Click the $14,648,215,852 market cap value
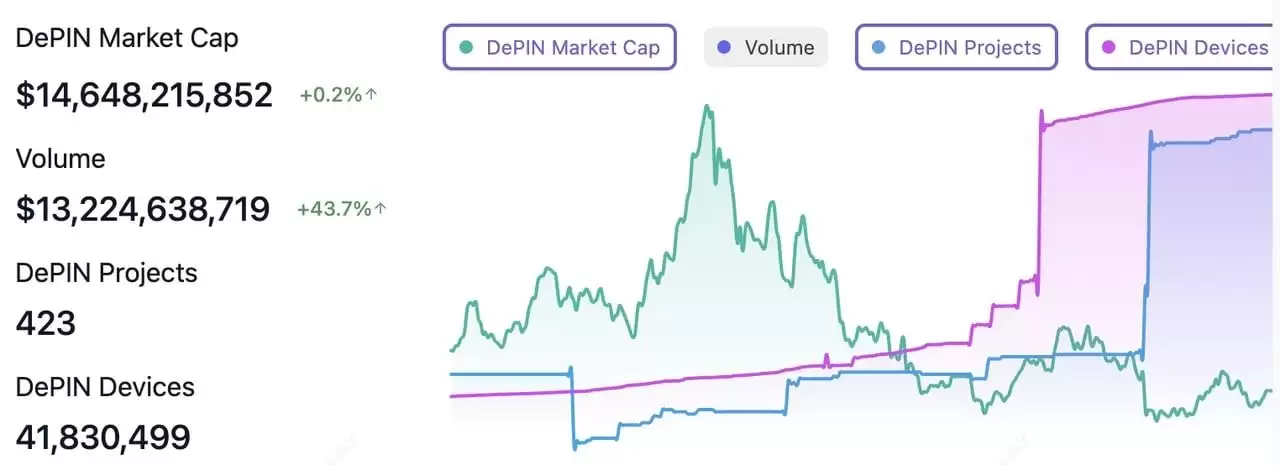The height and width of the screenshot is (465, 1280). (x=144, y=95)
